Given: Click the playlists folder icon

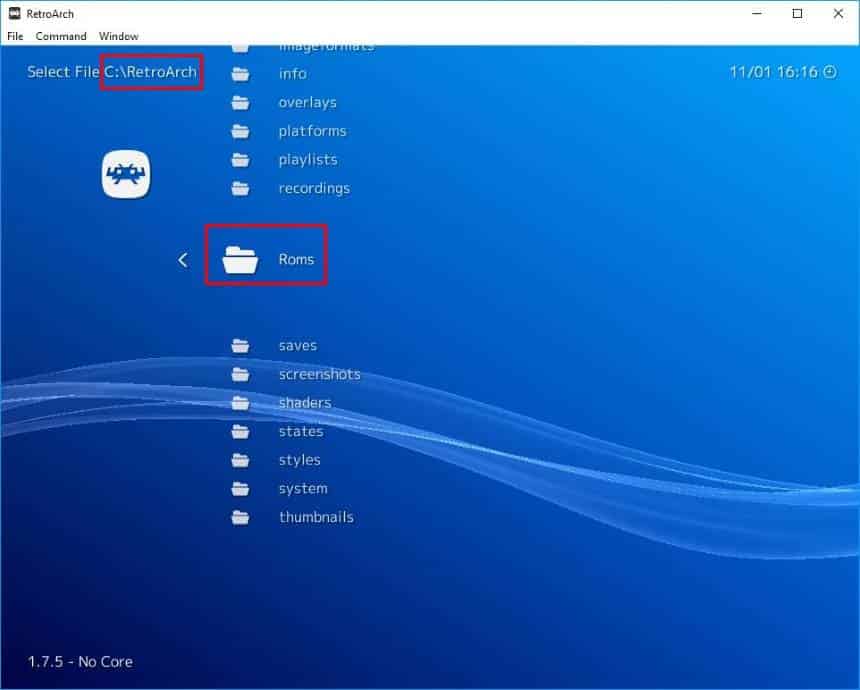Looking at the screenshot, I should [x=240, y=160].
